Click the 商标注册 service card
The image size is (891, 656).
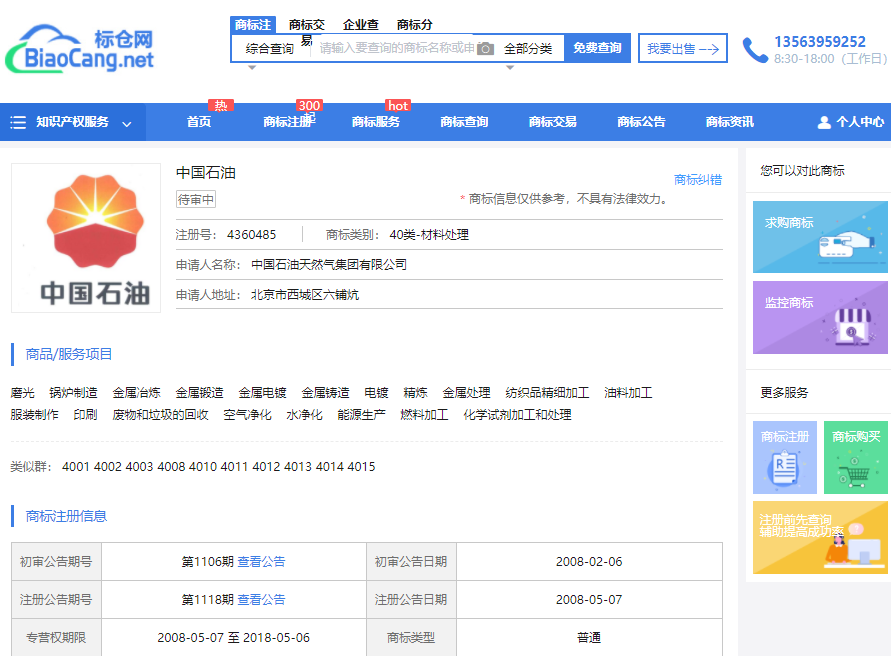point(785,457)
